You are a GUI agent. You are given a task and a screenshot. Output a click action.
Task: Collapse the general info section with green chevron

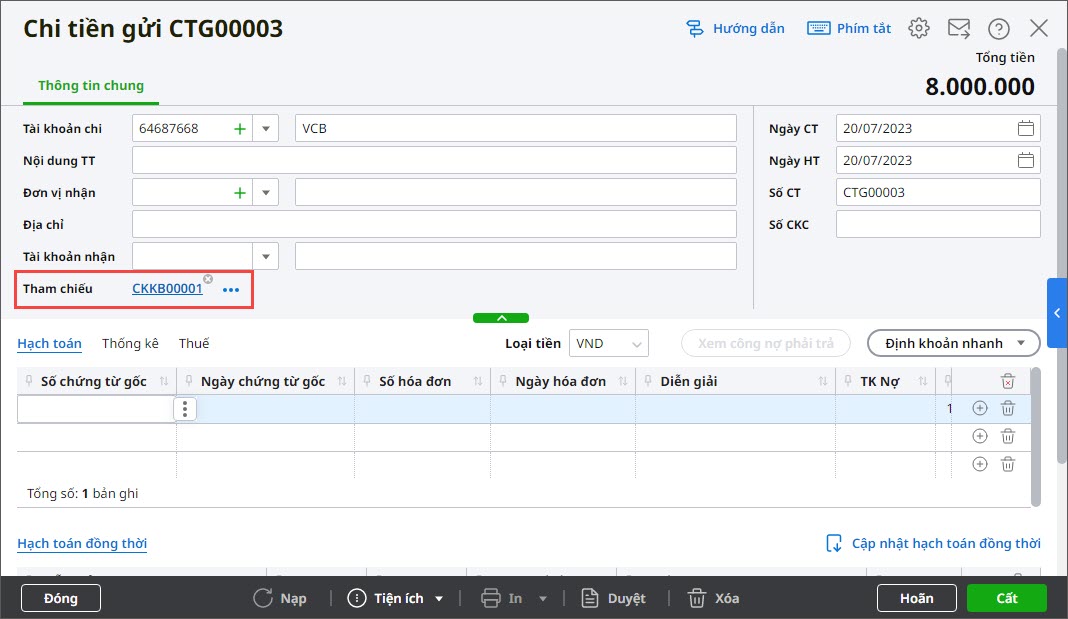pos(502,318)
